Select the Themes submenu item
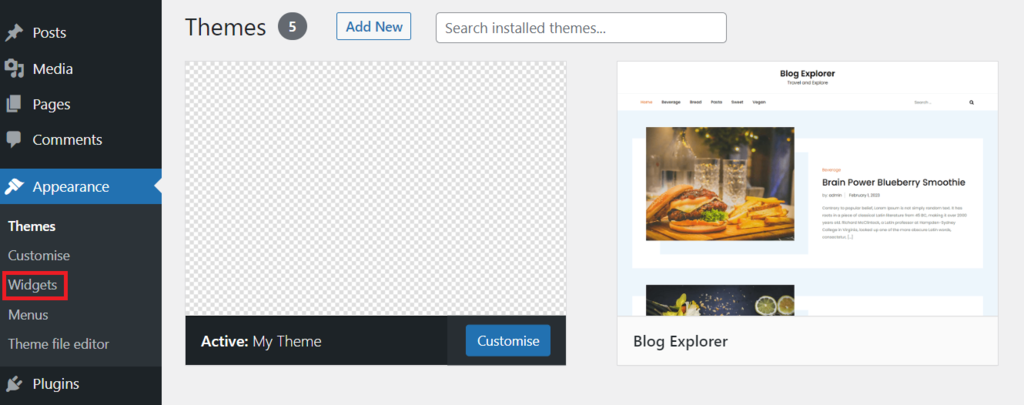Screen dimensions: 1024x405 31,227
